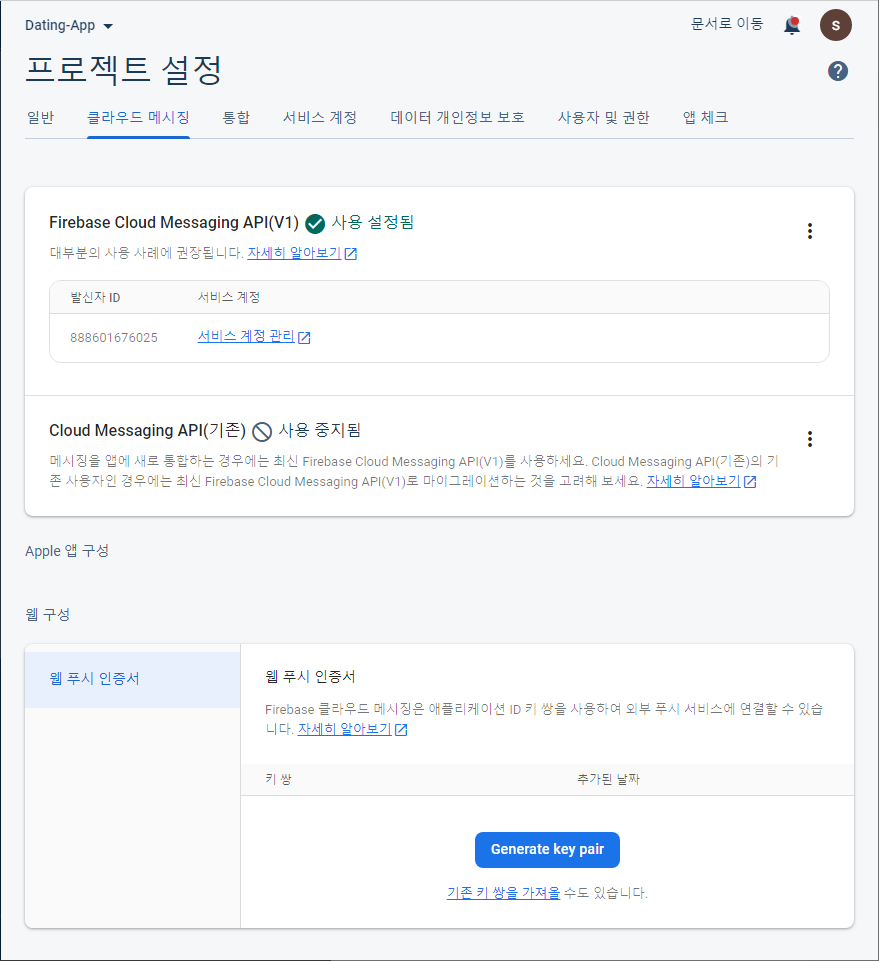879x961 pixels.
Task: Click the Cloud Messaging API(기존) heading
Action: [148, 431]
